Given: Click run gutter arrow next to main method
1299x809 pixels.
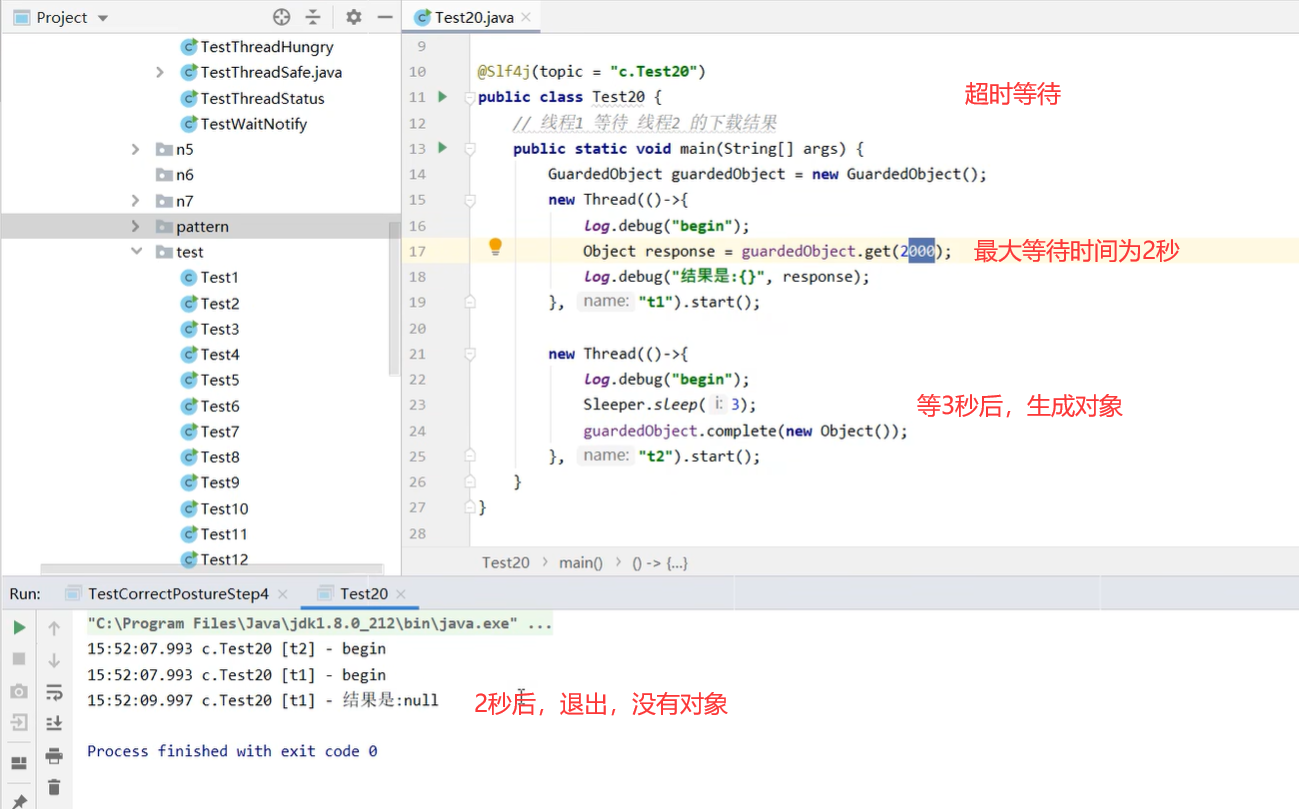Looking at the screenshot, I should click(x=443, y=148).
